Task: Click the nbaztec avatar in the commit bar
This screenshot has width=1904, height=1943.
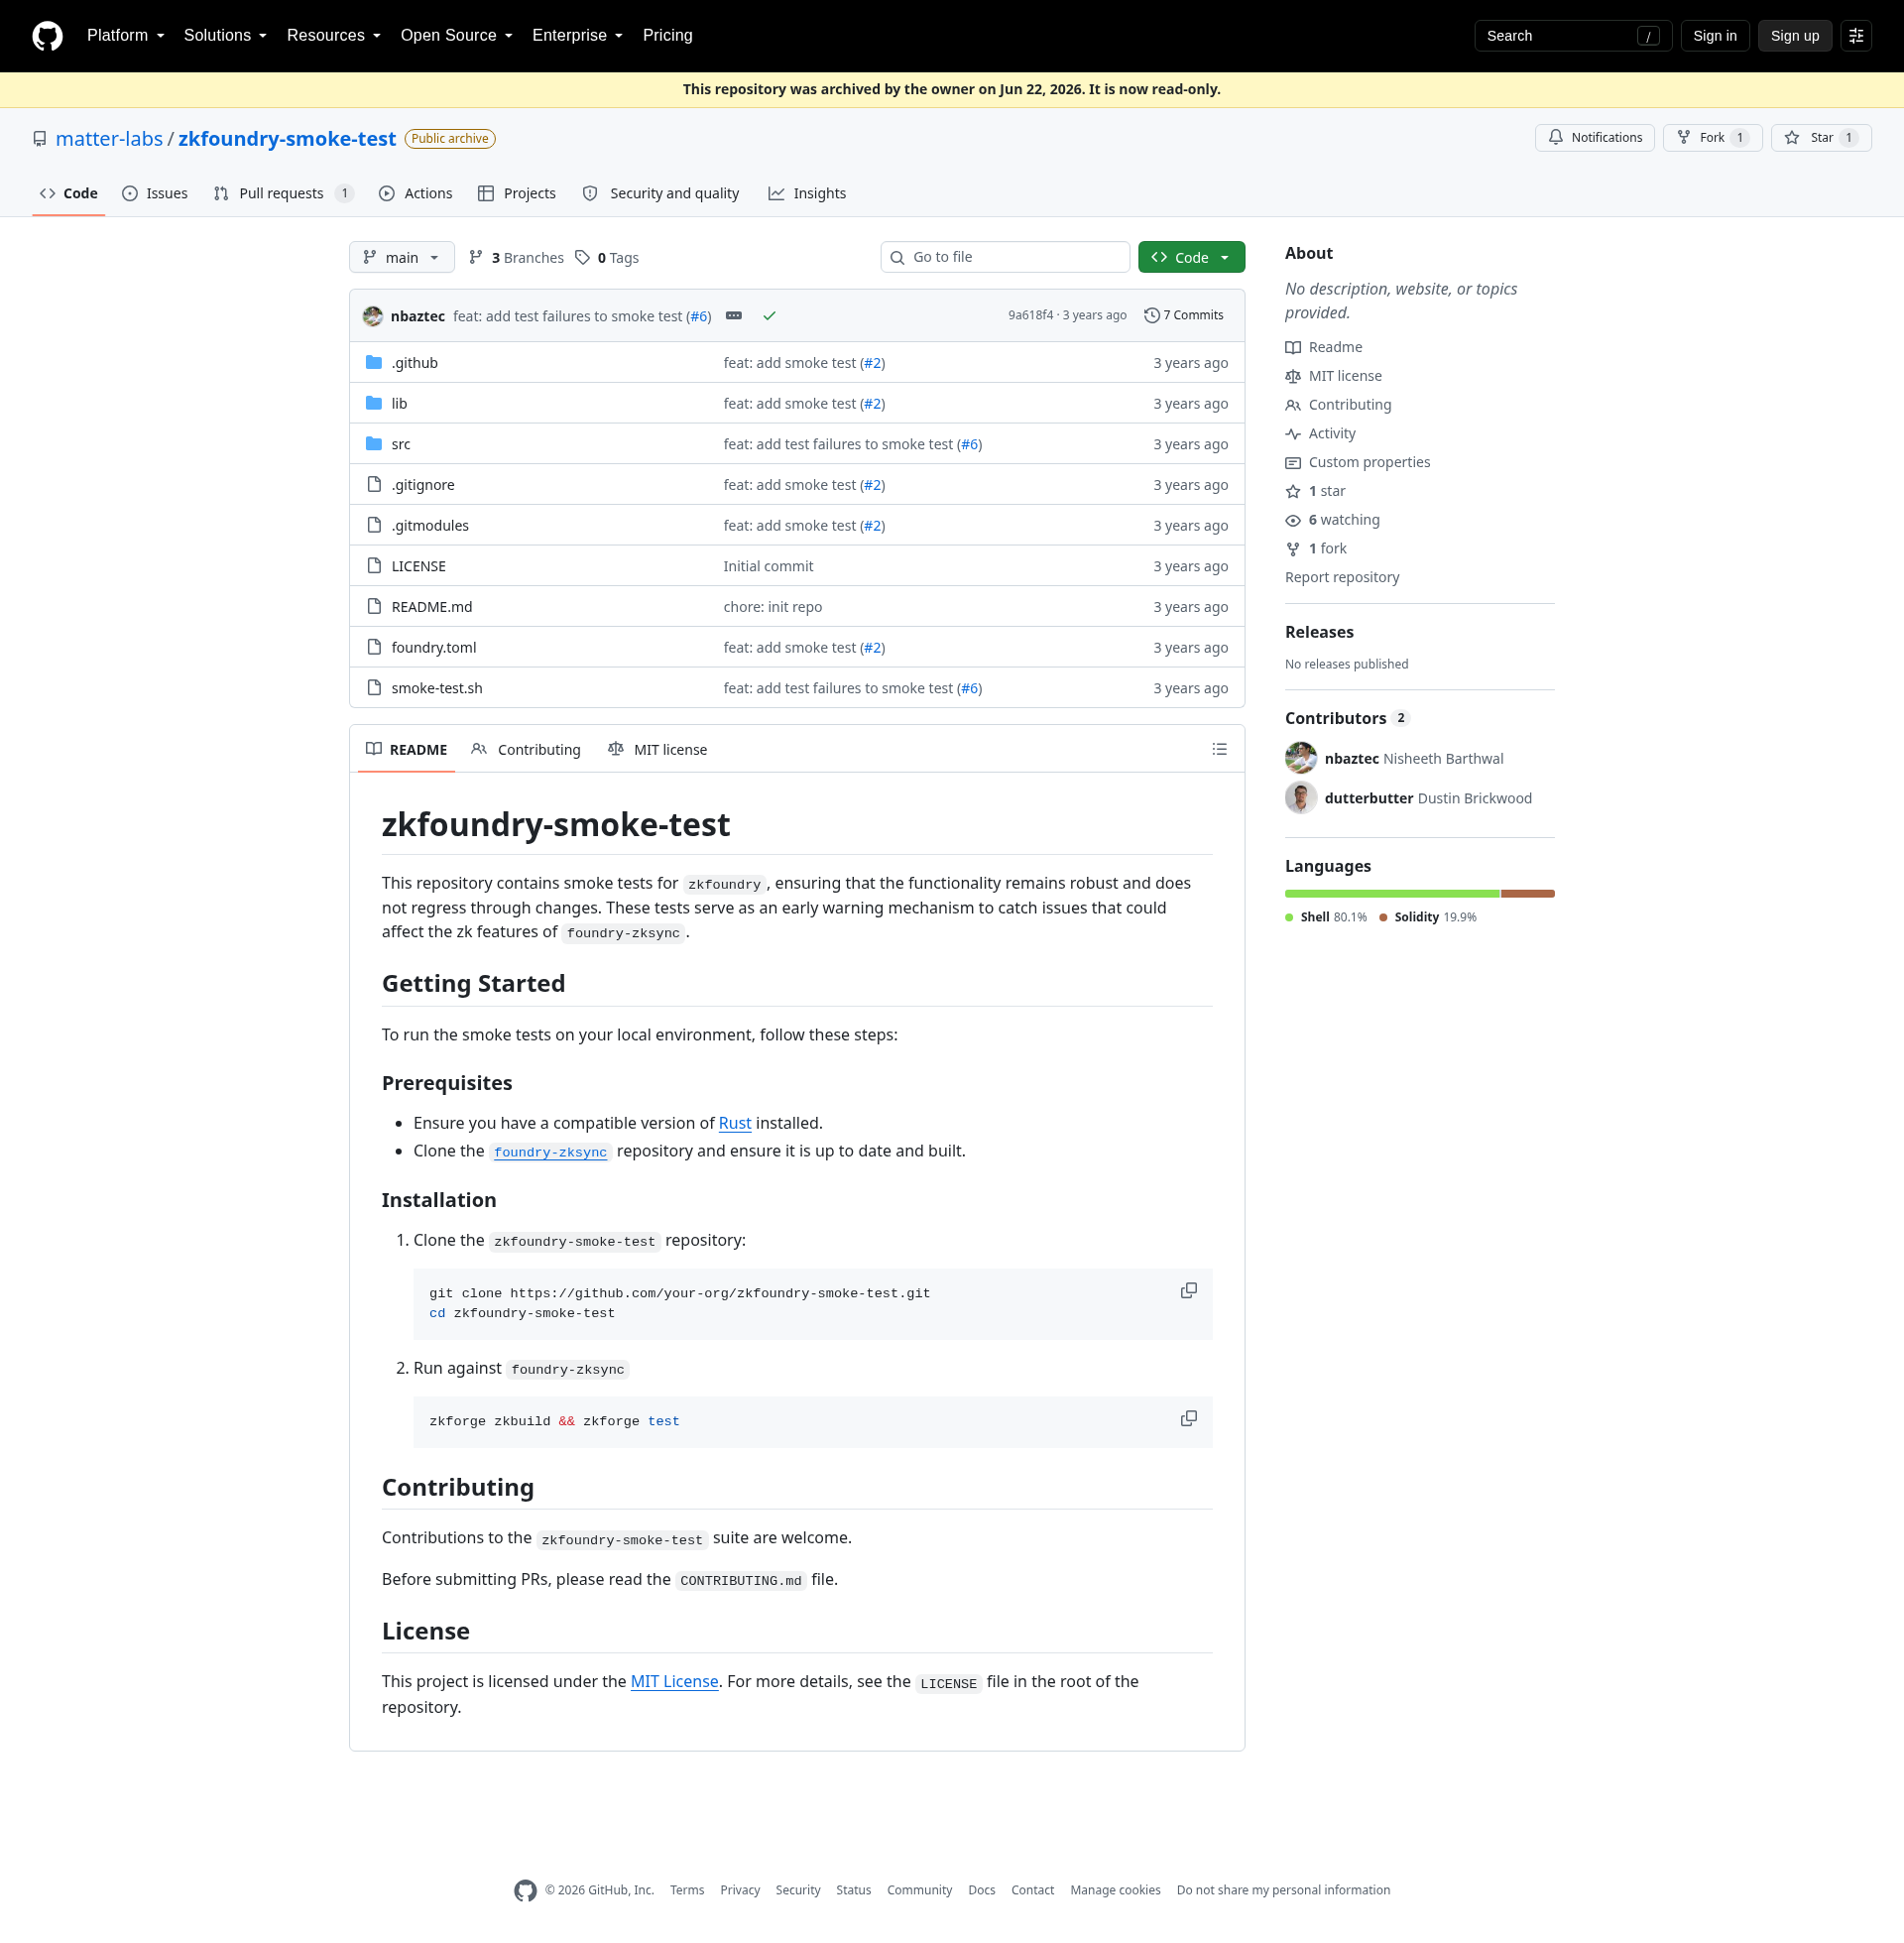Action: click(373, 316)
